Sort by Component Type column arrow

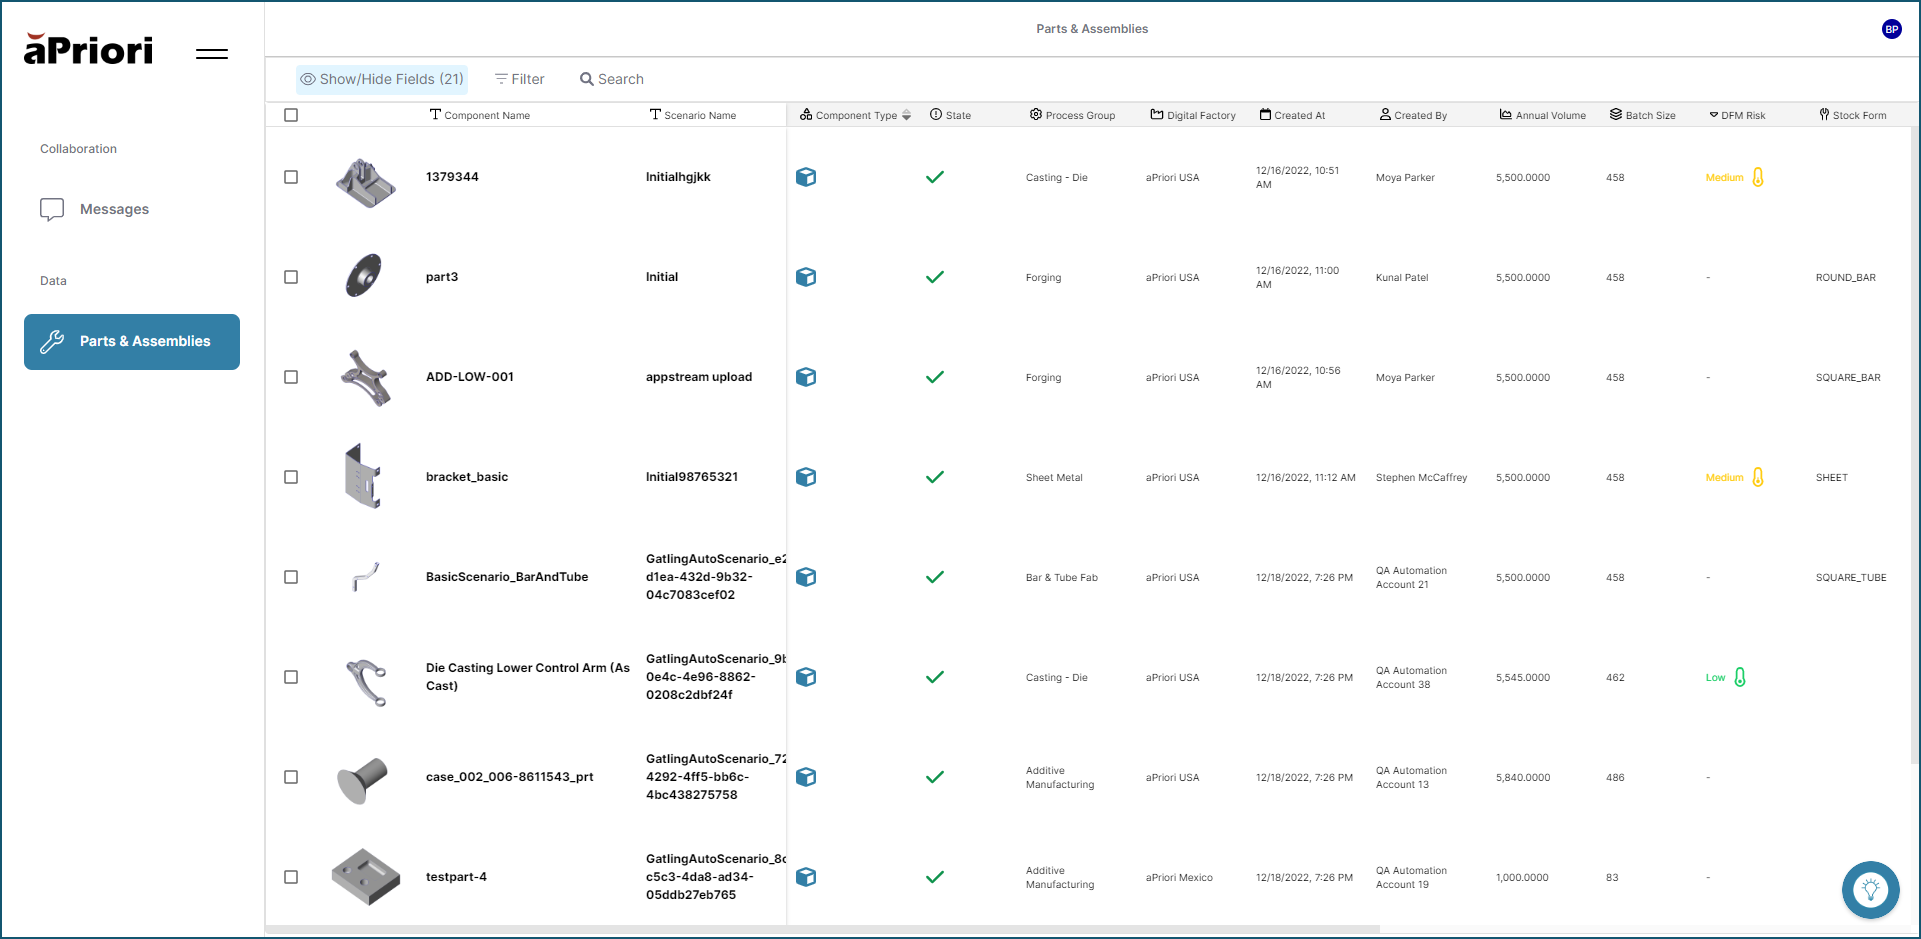[906, 115]
